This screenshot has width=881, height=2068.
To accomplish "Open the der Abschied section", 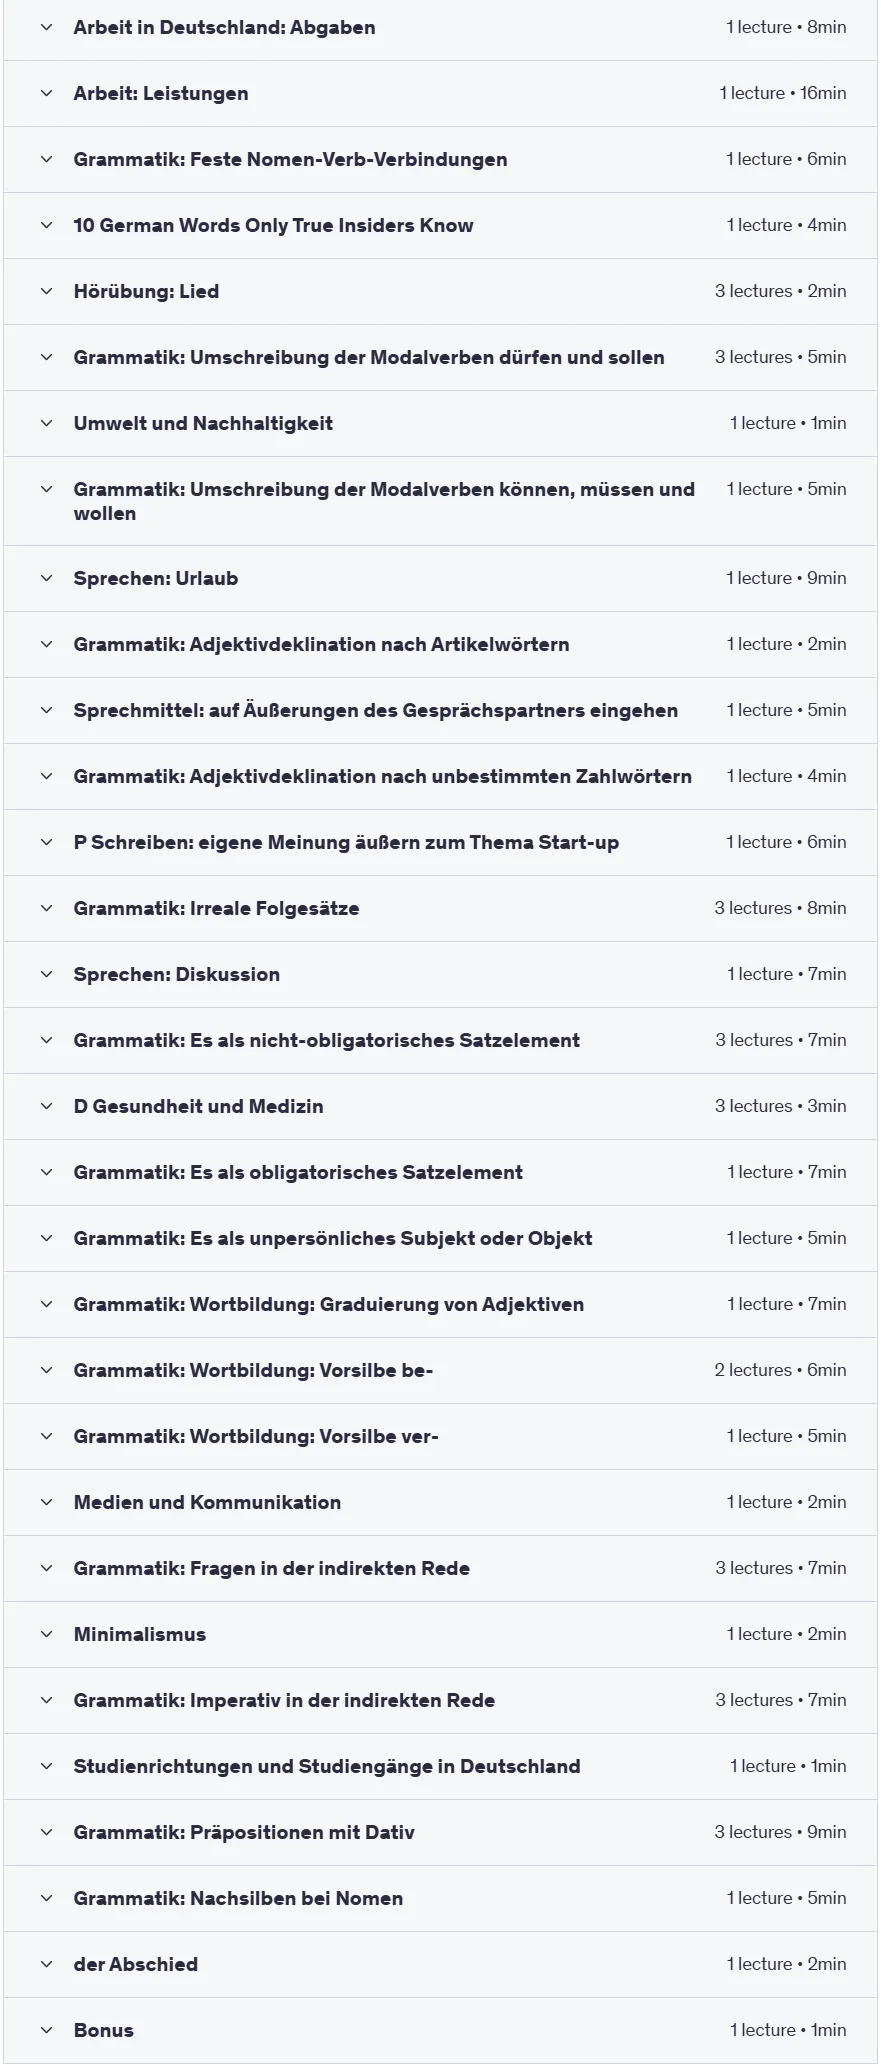I will coord(440,1965).
